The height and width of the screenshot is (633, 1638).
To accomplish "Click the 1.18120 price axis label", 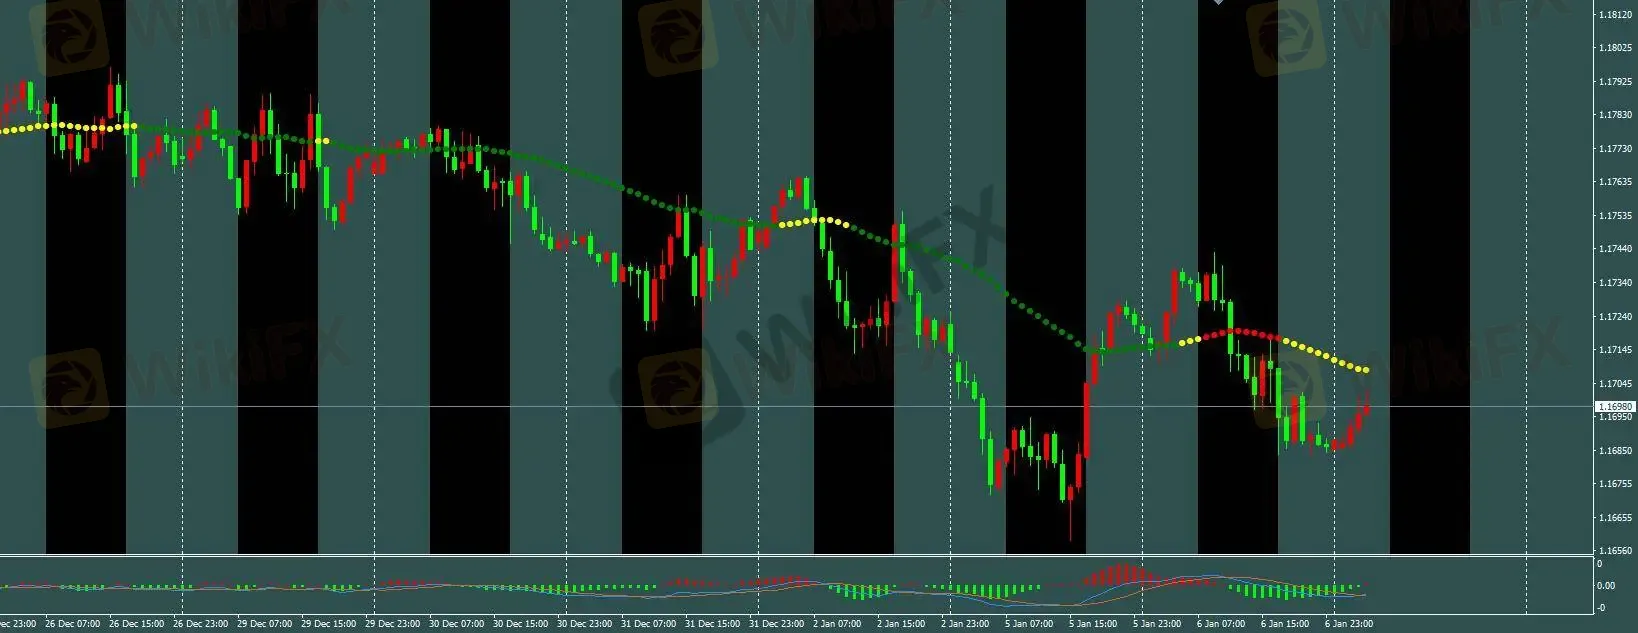I will [x=1616, y=15].
